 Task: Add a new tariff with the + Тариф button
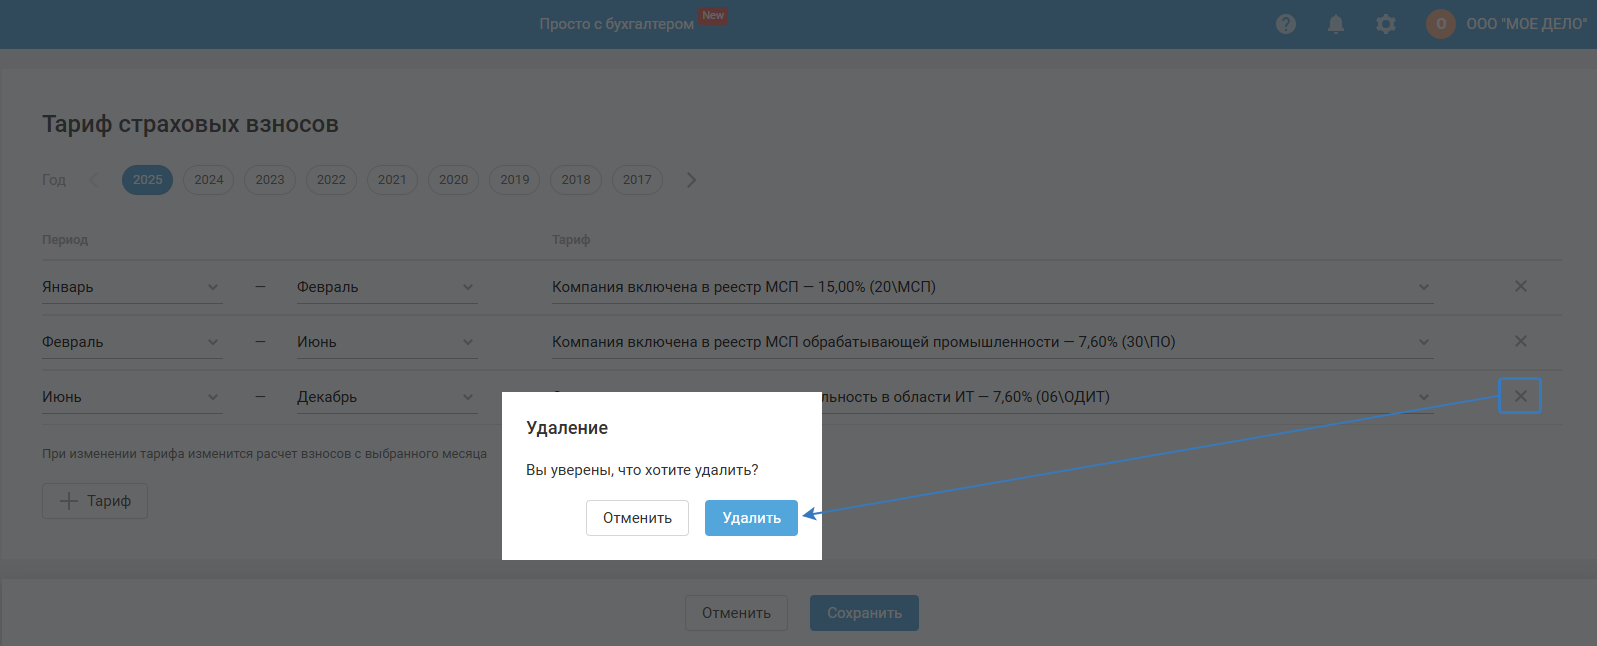click(x=95, y=501)
